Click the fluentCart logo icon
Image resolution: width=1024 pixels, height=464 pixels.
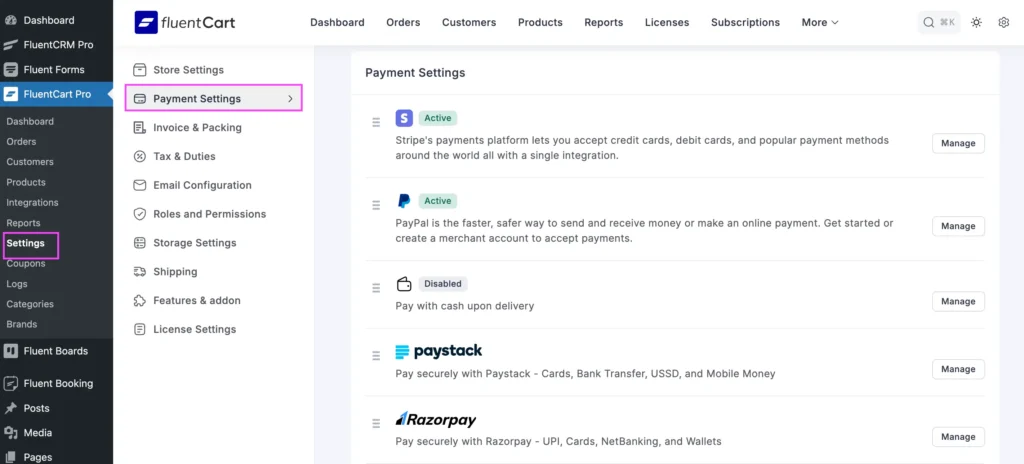[x=146, y=22]
